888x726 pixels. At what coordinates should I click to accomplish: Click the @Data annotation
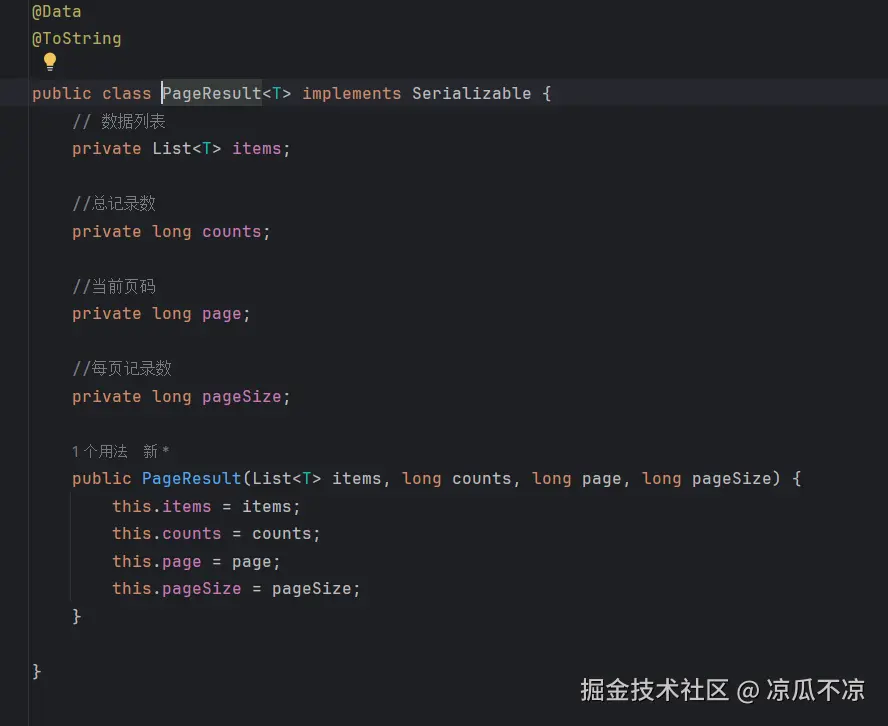tap(57, 12)
